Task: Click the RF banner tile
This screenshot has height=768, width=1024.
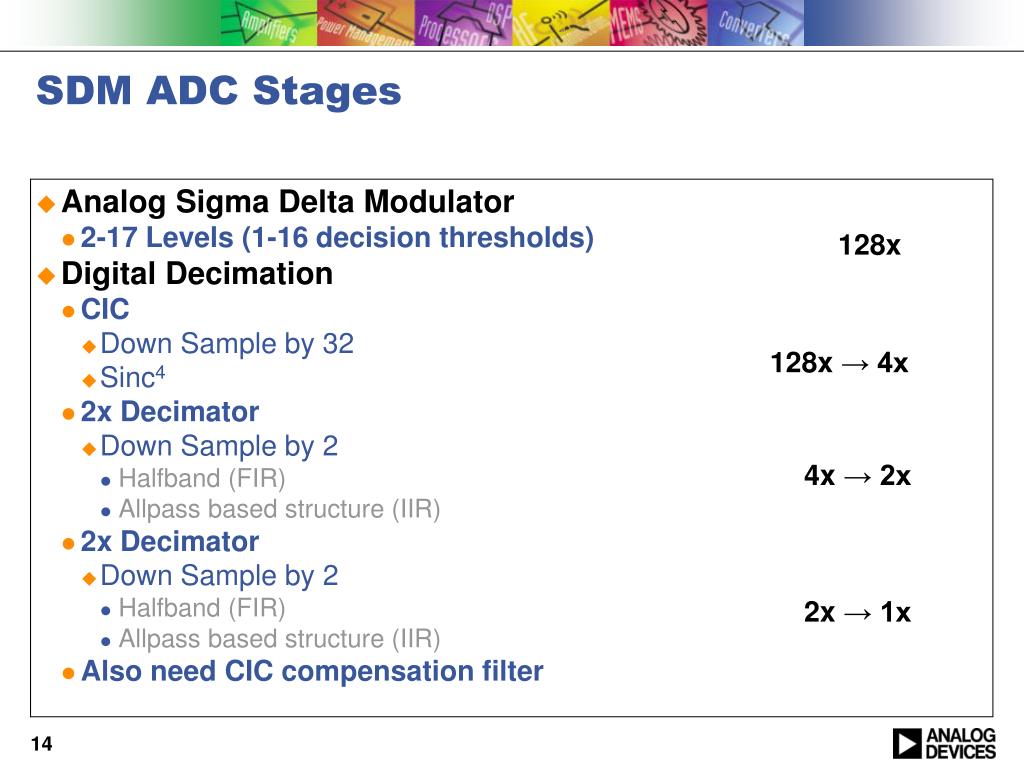Action: coord(560,23)
